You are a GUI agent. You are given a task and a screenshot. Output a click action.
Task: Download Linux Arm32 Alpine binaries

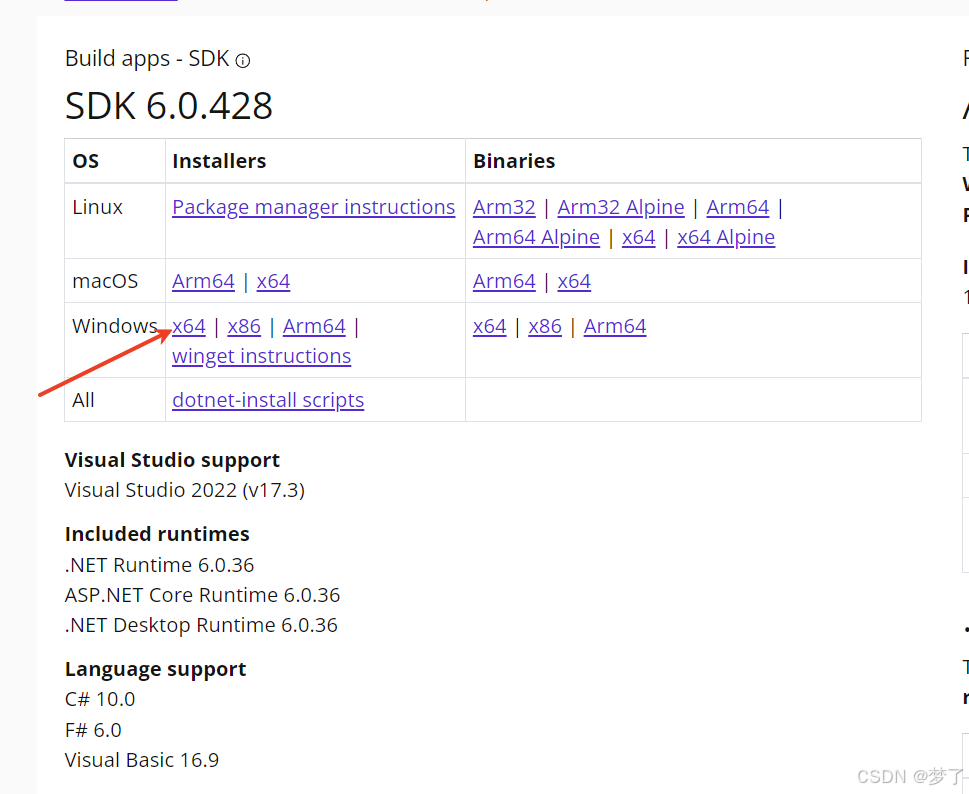(x=620, y=207)
